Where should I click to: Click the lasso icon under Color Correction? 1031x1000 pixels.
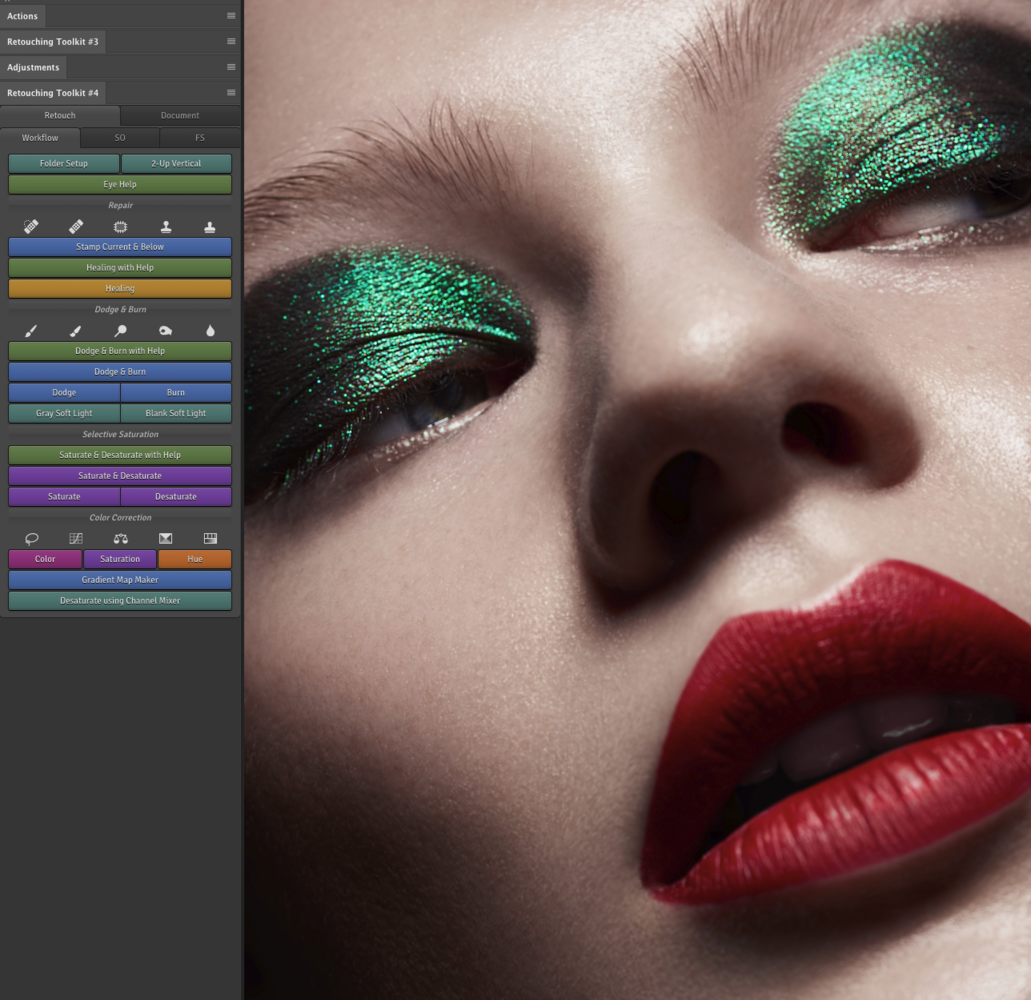pyautogui.click(x=31, y=538)
